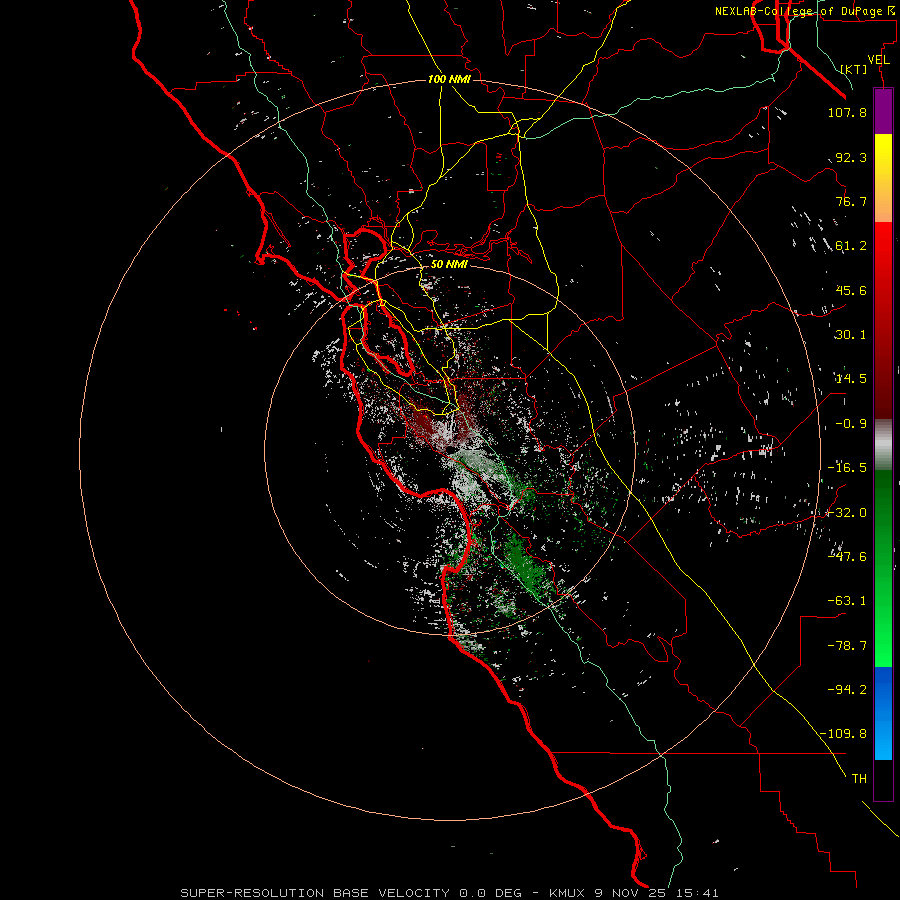
Task: Click the TH legend label
Action: pos(859,778)
